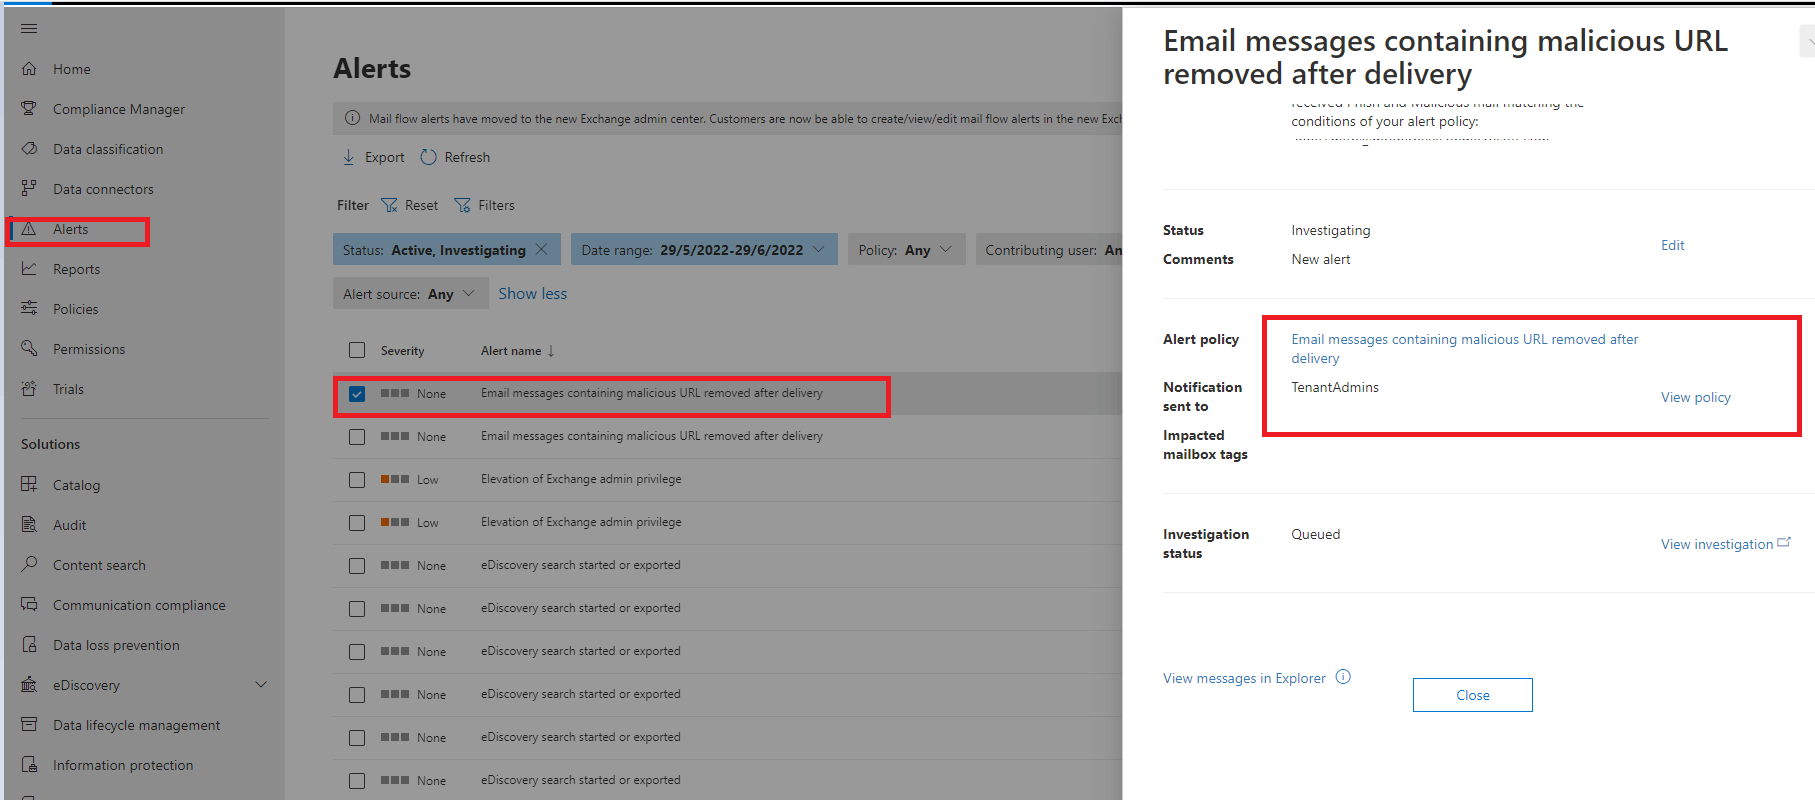Open Data lifecycle management in the sidebar
Image resolution: width=1815 pixels, height=800 pixels.
pyautogui.click(x=137, y=725)
